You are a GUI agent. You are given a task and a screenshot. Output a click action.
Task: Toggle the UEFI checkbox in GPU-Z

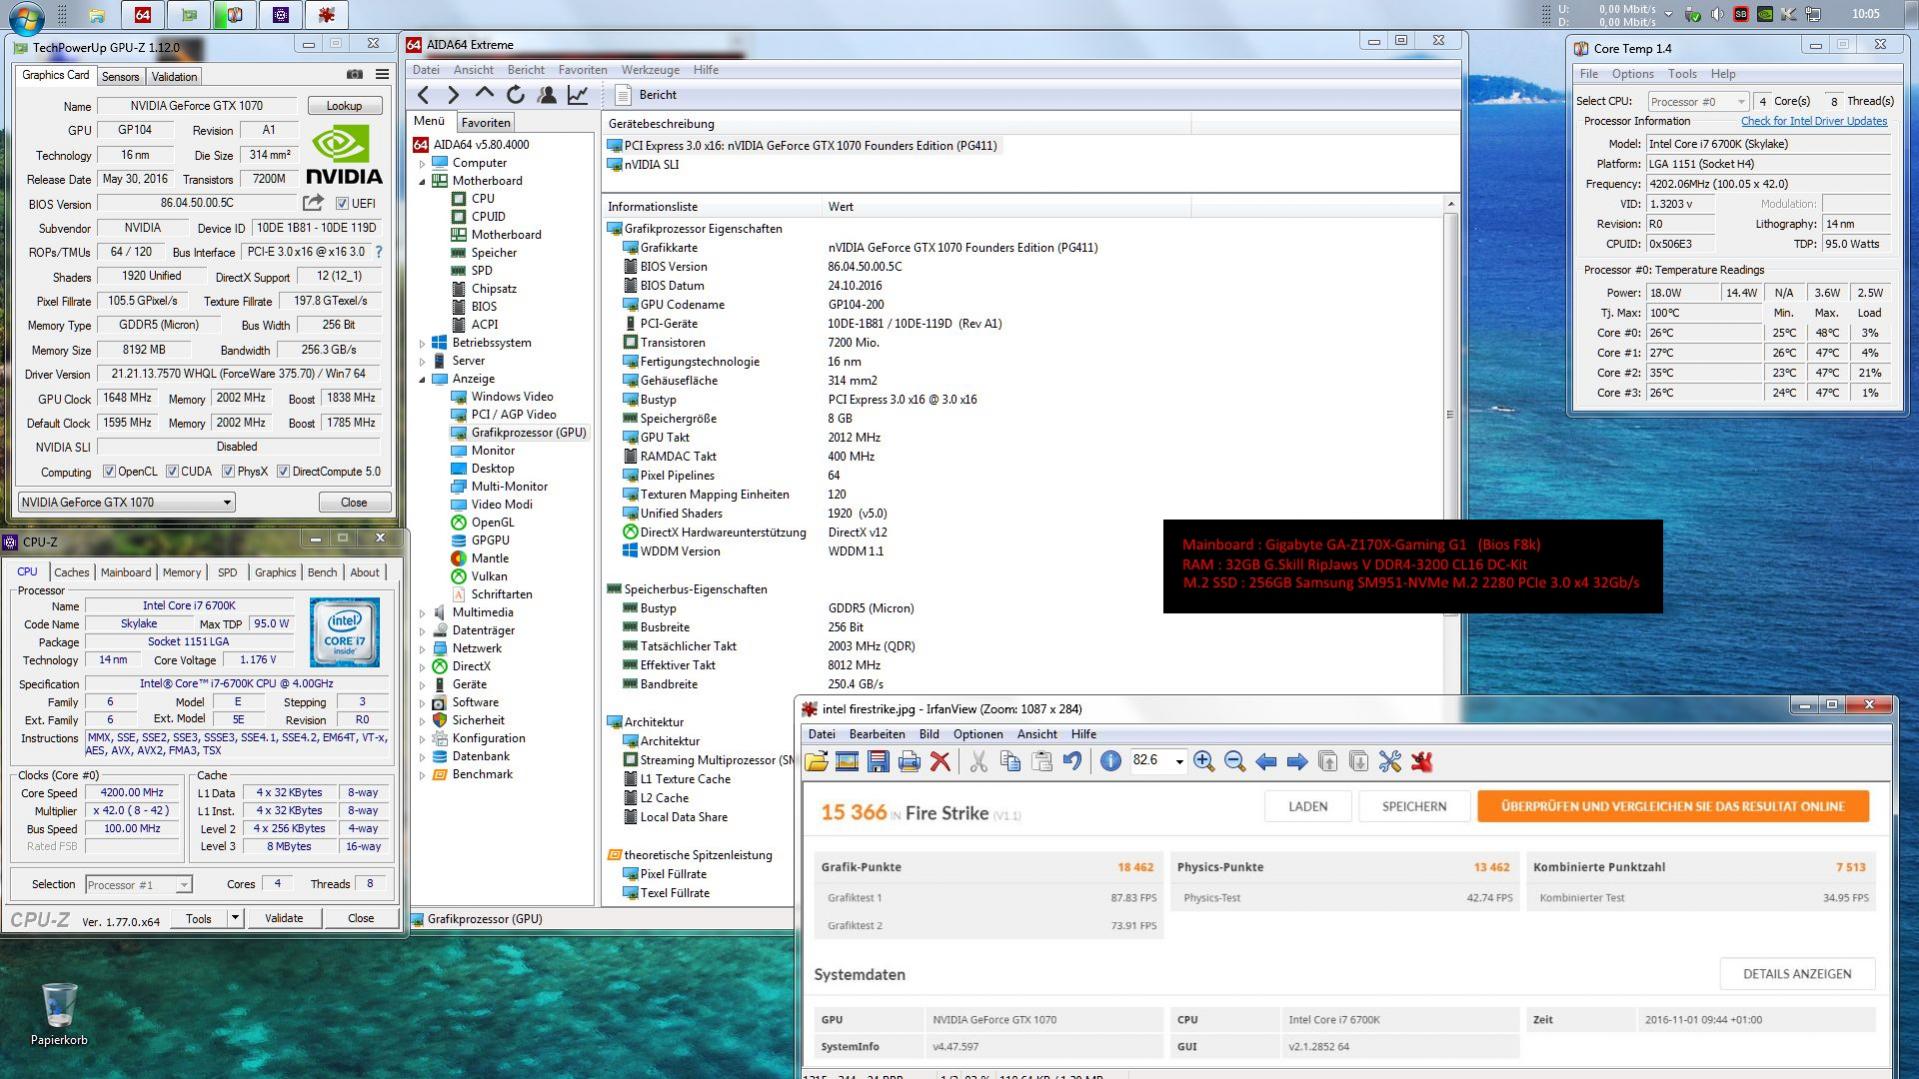(342, 204)
